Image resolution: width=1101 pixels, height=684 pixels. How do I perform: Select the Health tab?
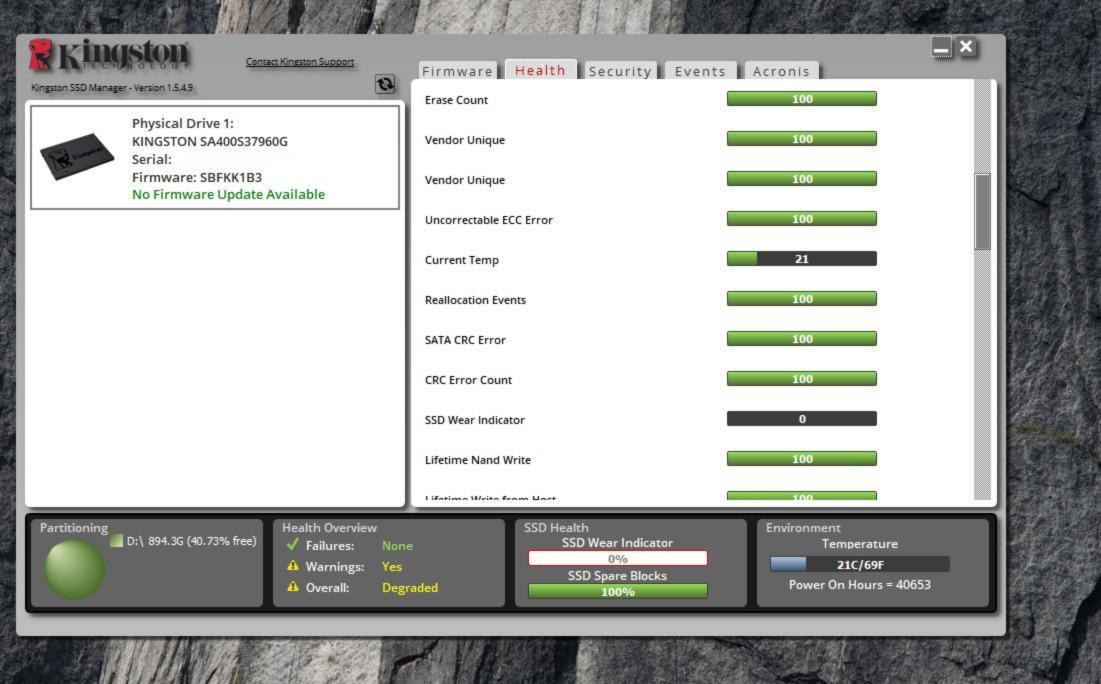tap(540, 70)
